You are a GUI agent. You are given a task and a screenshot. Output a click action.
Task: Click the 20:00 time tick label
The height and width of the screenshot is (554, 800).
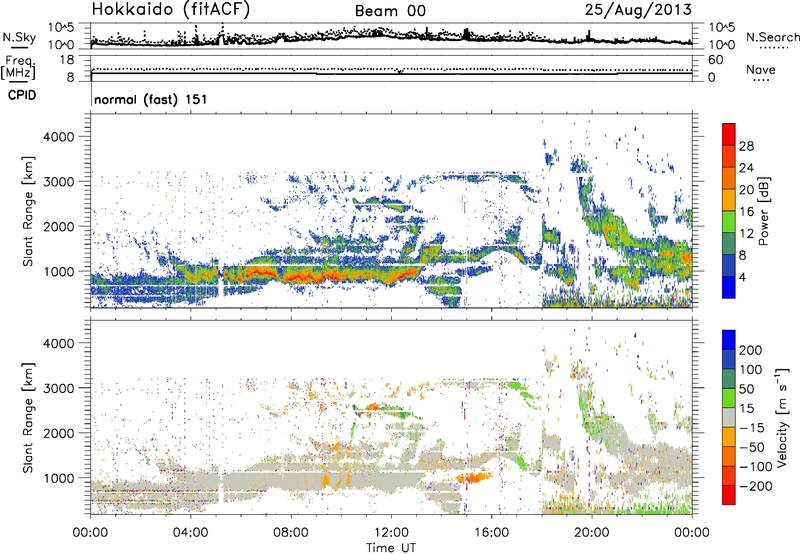(591, 533)
